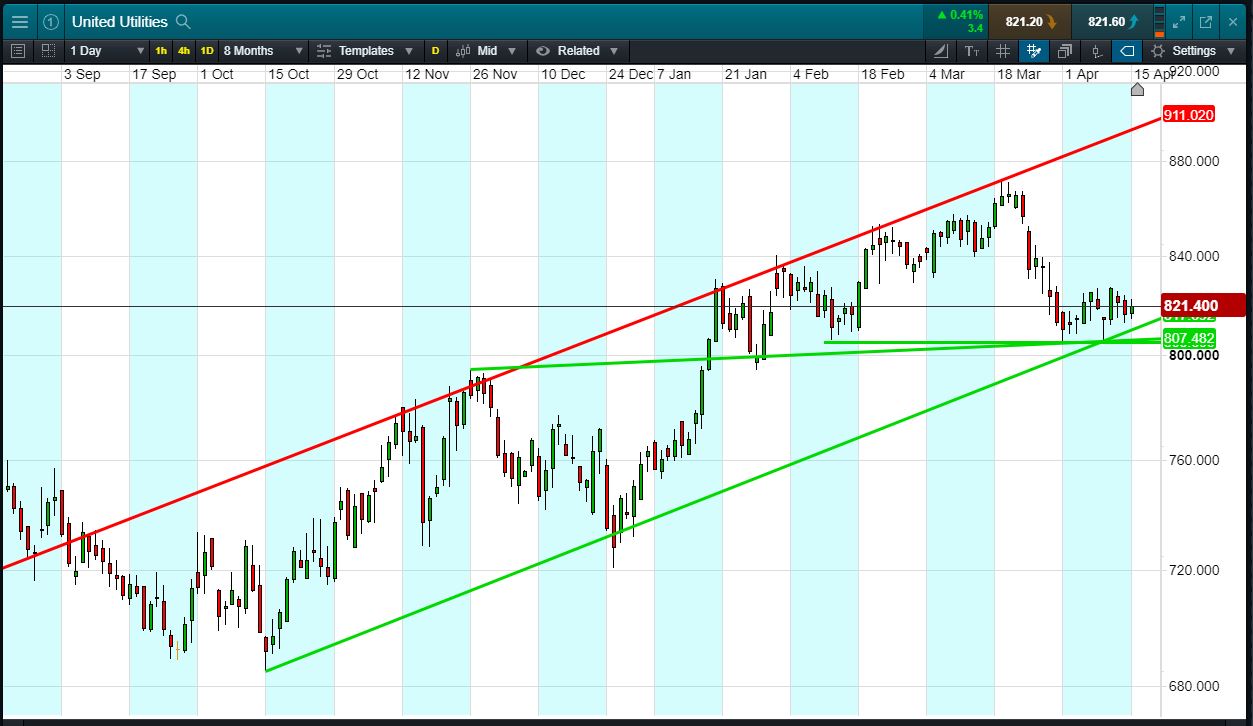Click the 680.000 price axis label
Image resolution: width=1253 pixels, height=726 pixels.
[x=1194, y=687]
